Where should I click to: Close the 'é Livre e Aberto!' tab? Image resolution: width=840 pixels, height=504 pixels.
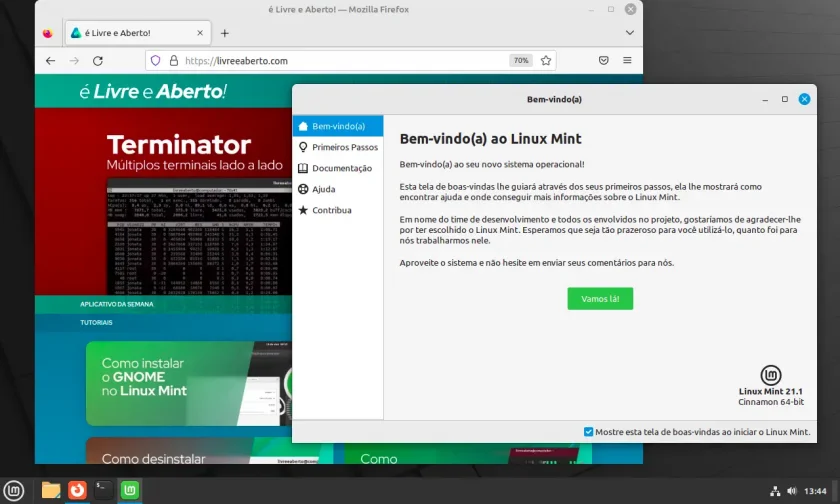[x=200, y=33]
